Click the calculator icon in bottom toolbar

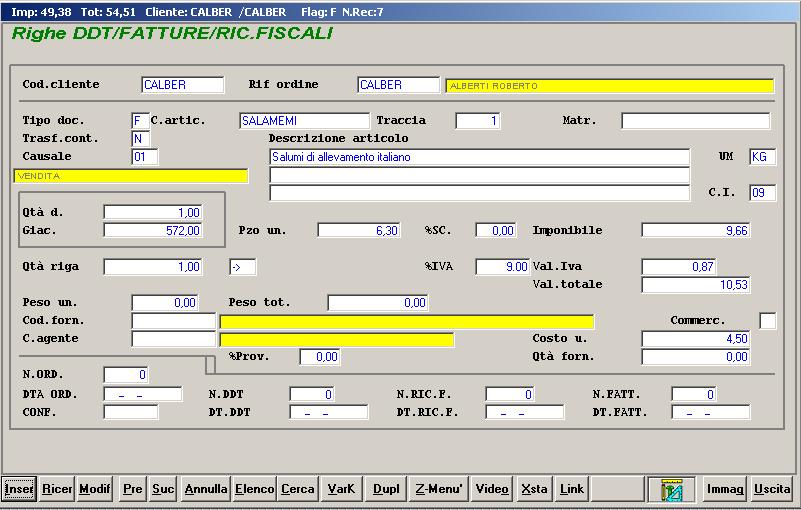tap(671, 489)
